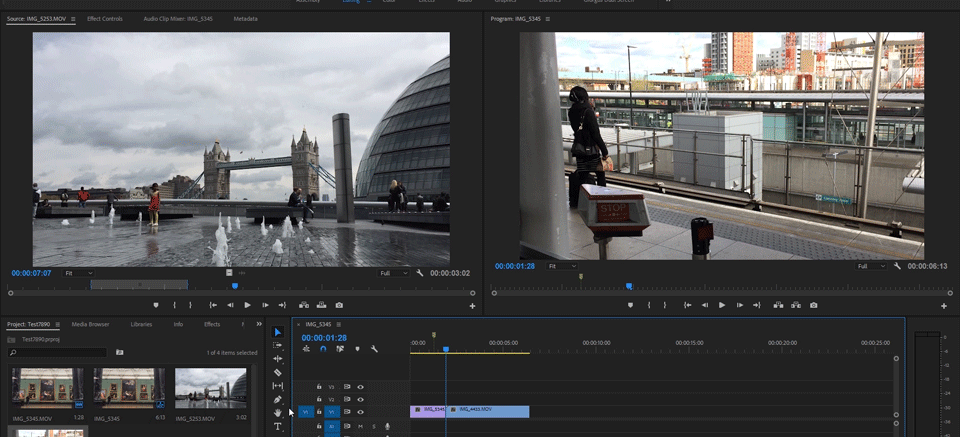
Task: Click nest sequences insert toggle icon
Action: click(306, 349)
